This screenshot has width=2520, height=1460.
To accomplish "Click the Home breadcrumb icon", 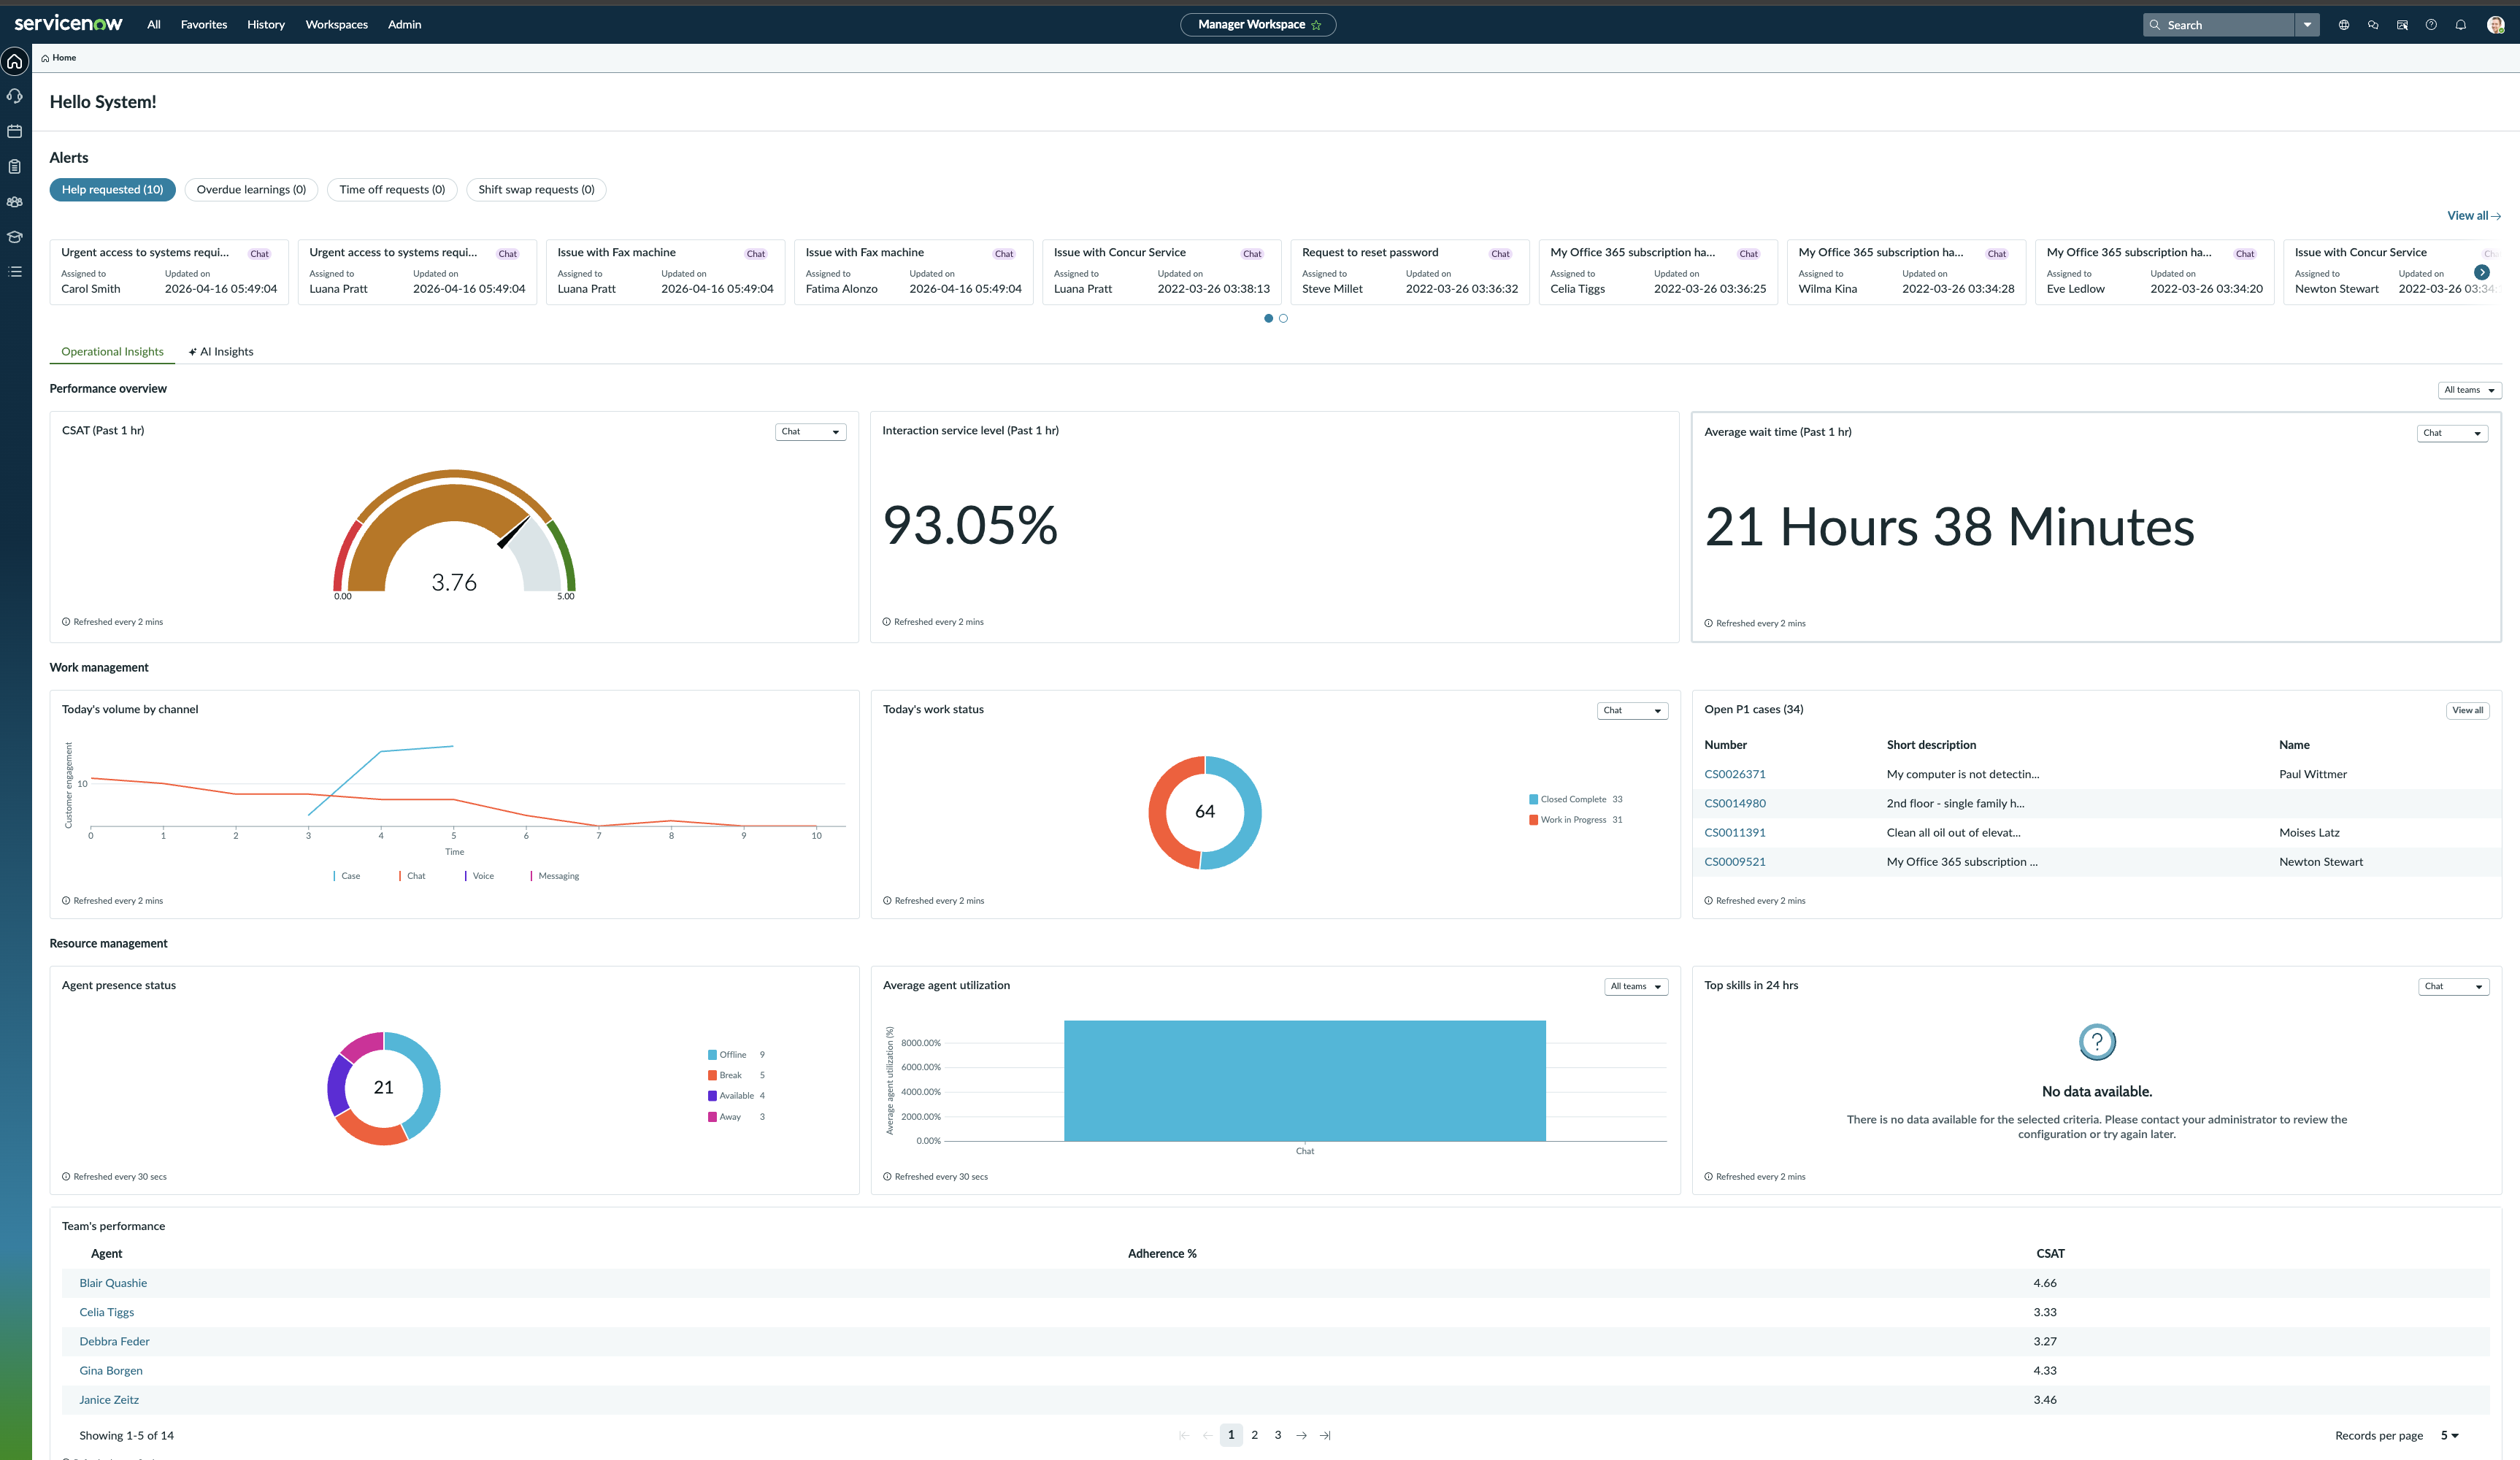I will click(x=45, y=58).
